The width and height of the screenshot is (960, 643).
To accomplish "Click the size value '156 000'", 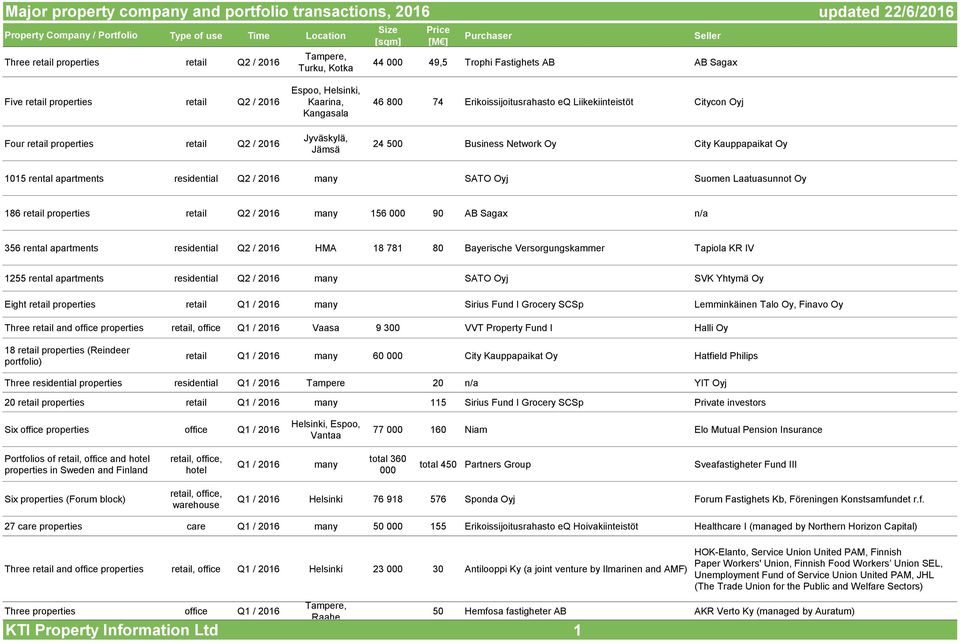I will pyautogui.click(x=388, y=213).
